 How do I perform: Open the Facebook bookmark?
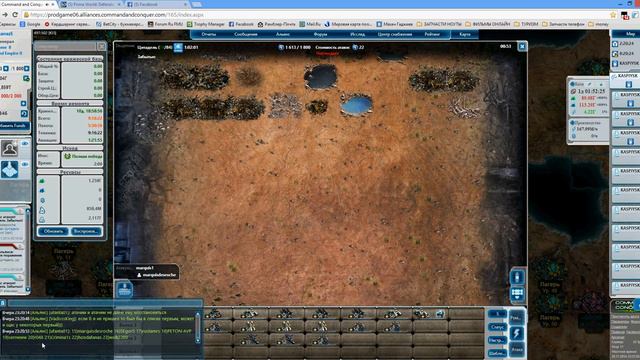(241, 24)
